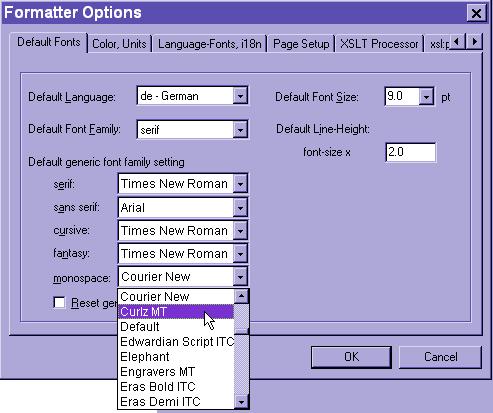Pick Engravers MT font

pyautogui.click(x=176, y=371)
